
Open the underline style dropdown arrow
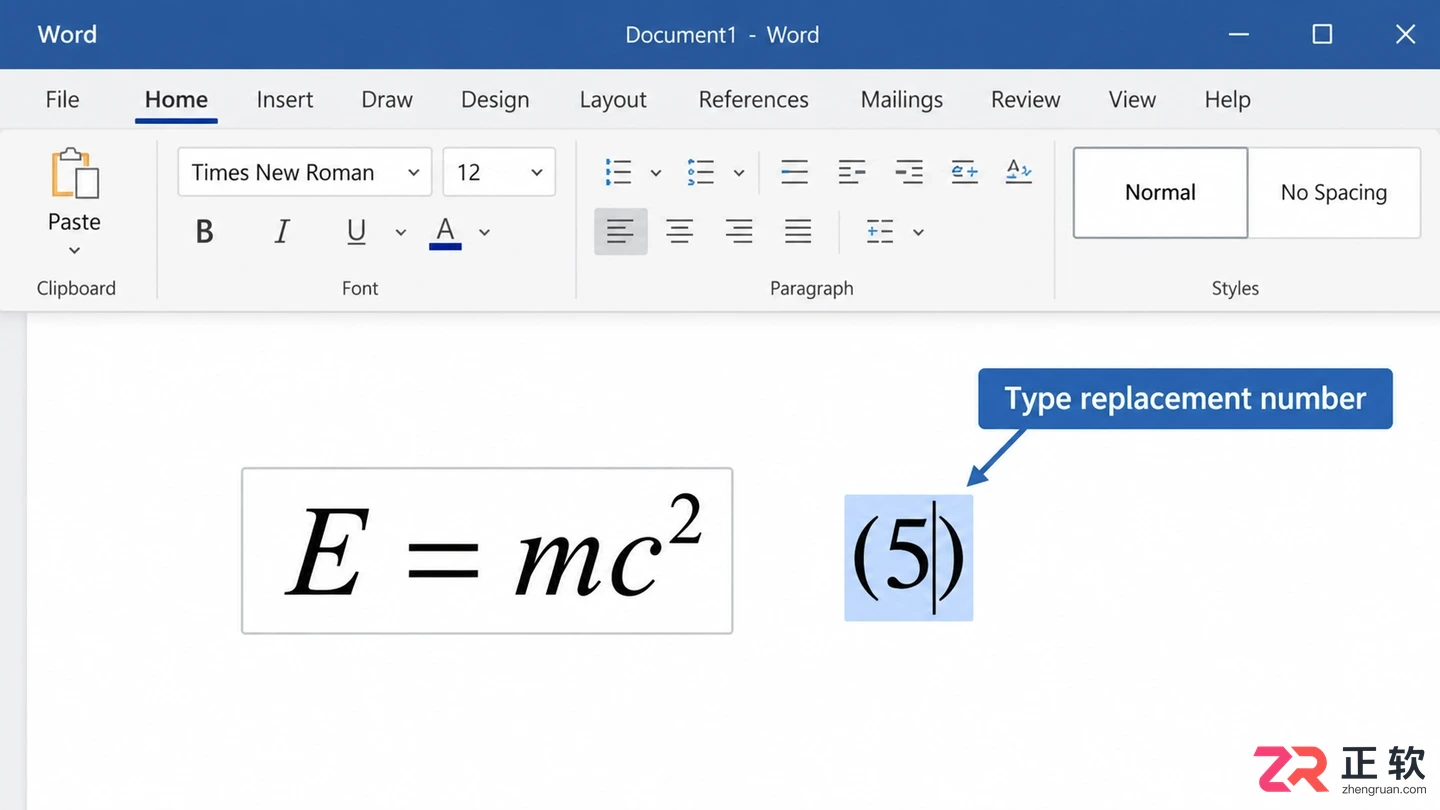point(400,232)
